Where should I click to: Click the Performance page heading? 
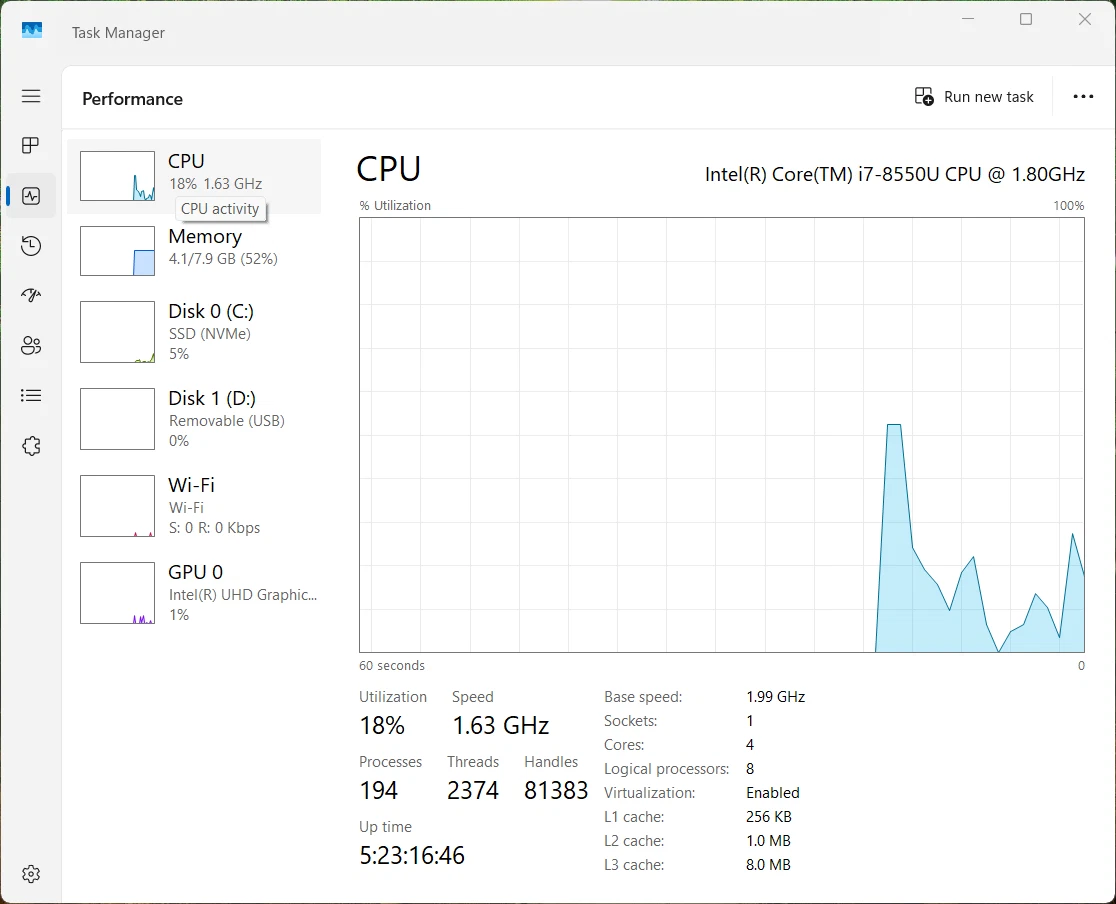click(x=132, y=99)
